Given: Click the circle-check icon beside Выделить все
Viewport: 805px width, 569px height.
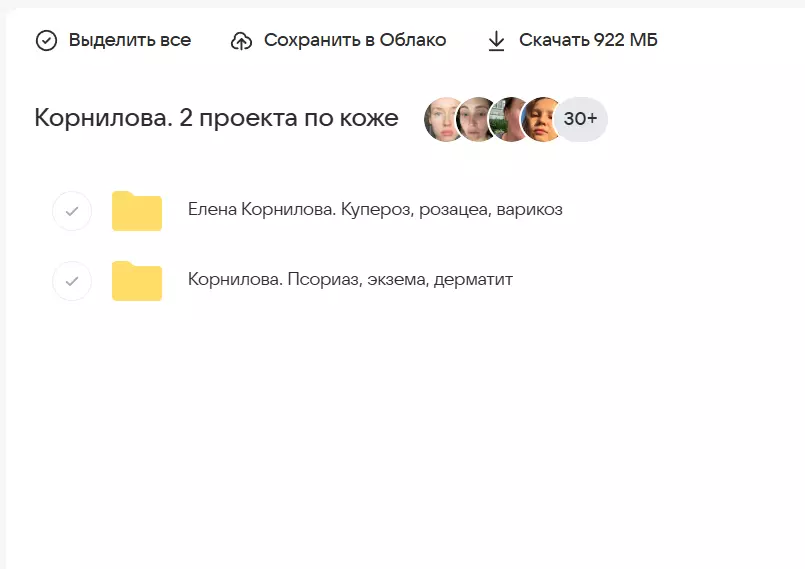Looking at the screenshot, I should (x=46, y=41).
